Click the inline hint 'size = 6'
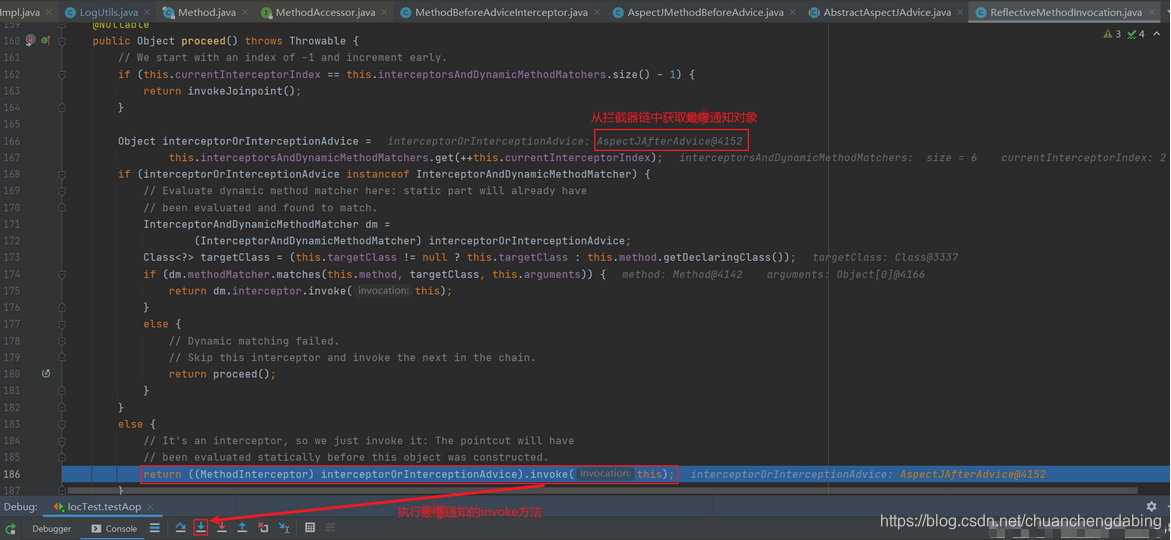This screenshot has height=540, width=1171. [x=950, y=158]
